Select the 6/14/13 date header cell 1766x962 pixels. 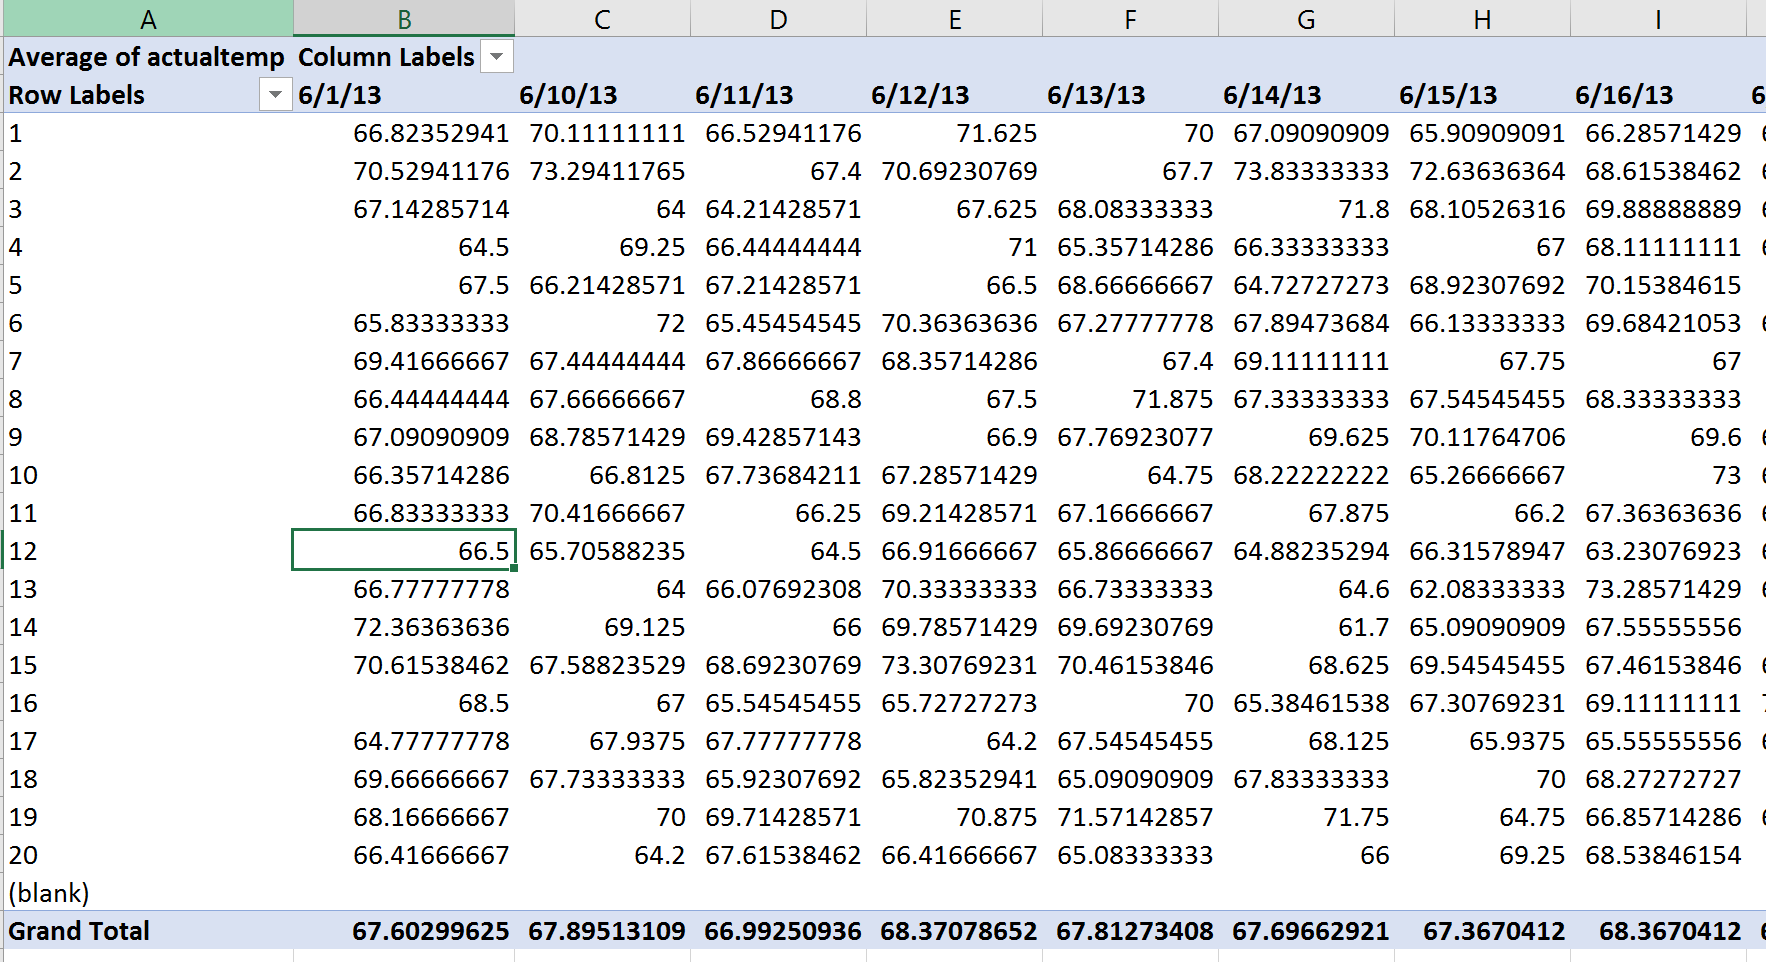click(x=1306, y=95)
